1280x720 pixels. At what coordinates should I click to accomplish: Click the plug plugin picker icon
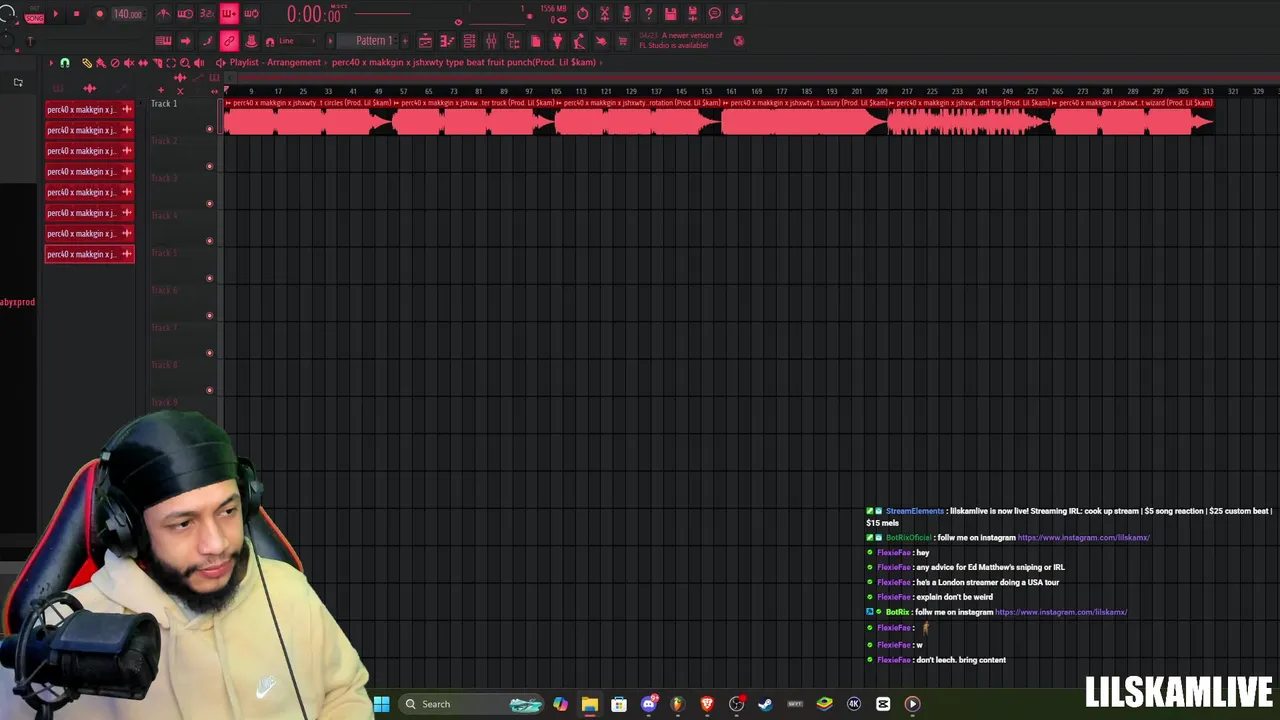coord(557,41)
